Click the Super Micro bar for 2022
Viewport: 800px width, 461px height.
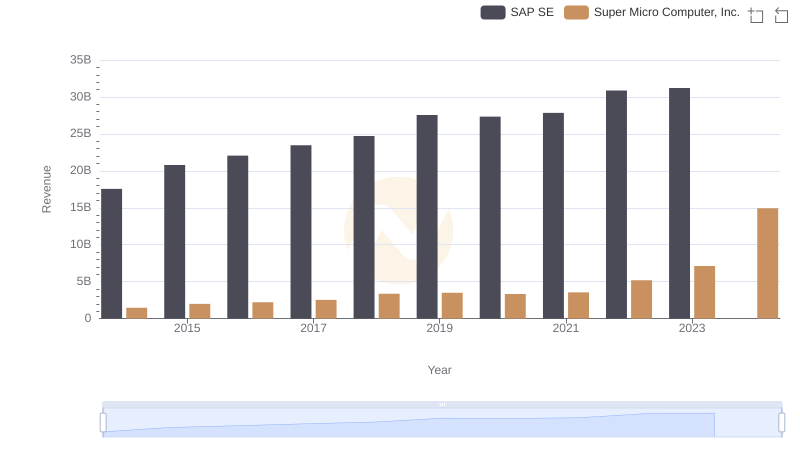(641, 299)
